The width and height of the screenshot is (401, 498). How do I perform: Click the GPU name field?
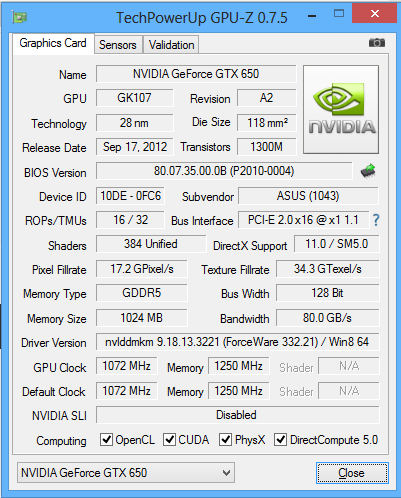click(196, 74)
